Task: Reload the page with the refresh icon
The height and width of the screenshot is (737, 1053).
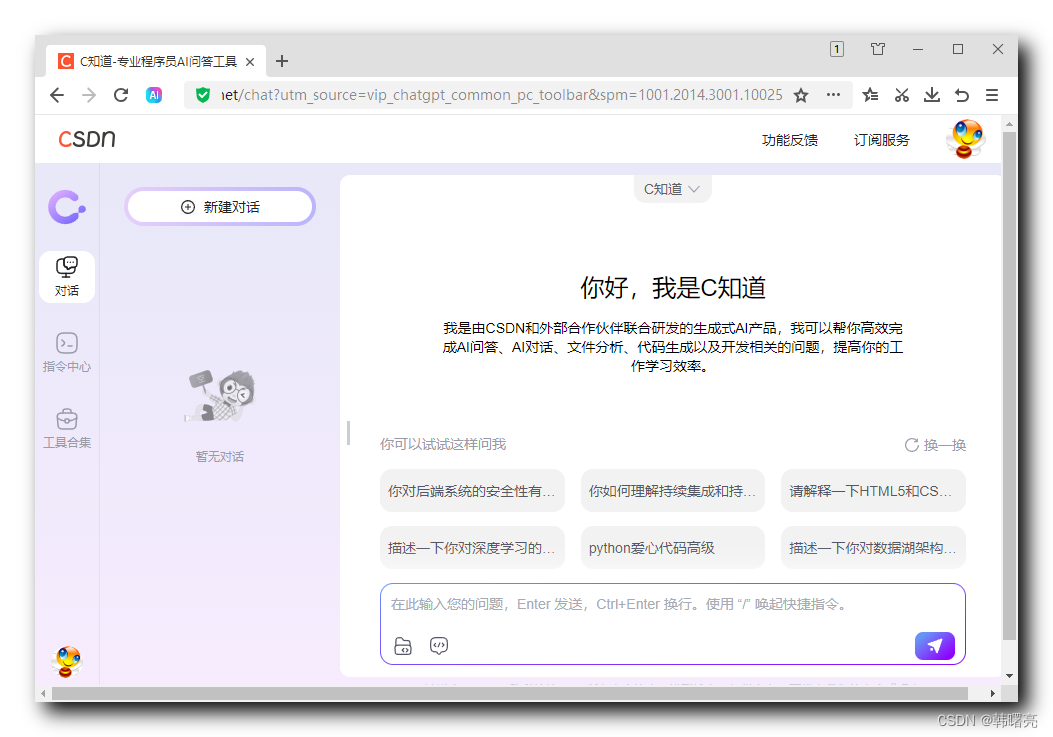Action: pyautogui.click(x=121, y=95)
